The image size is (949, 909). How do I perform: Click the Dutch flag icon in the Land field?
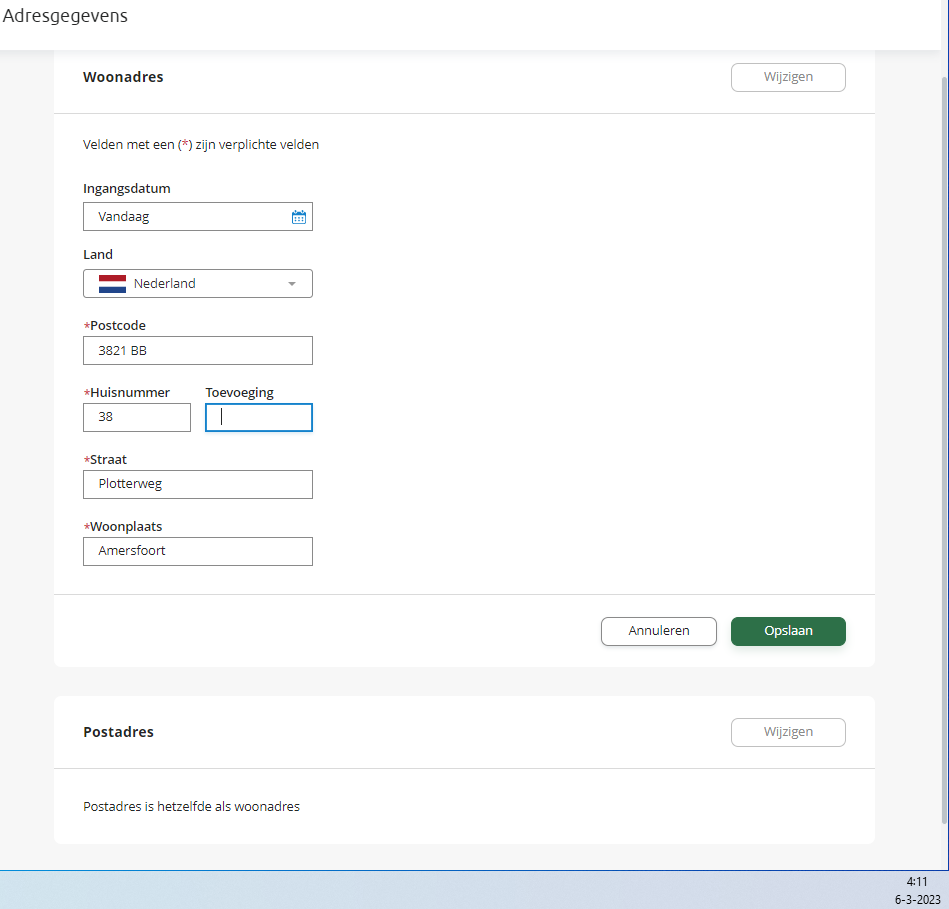tap(111, 283)
